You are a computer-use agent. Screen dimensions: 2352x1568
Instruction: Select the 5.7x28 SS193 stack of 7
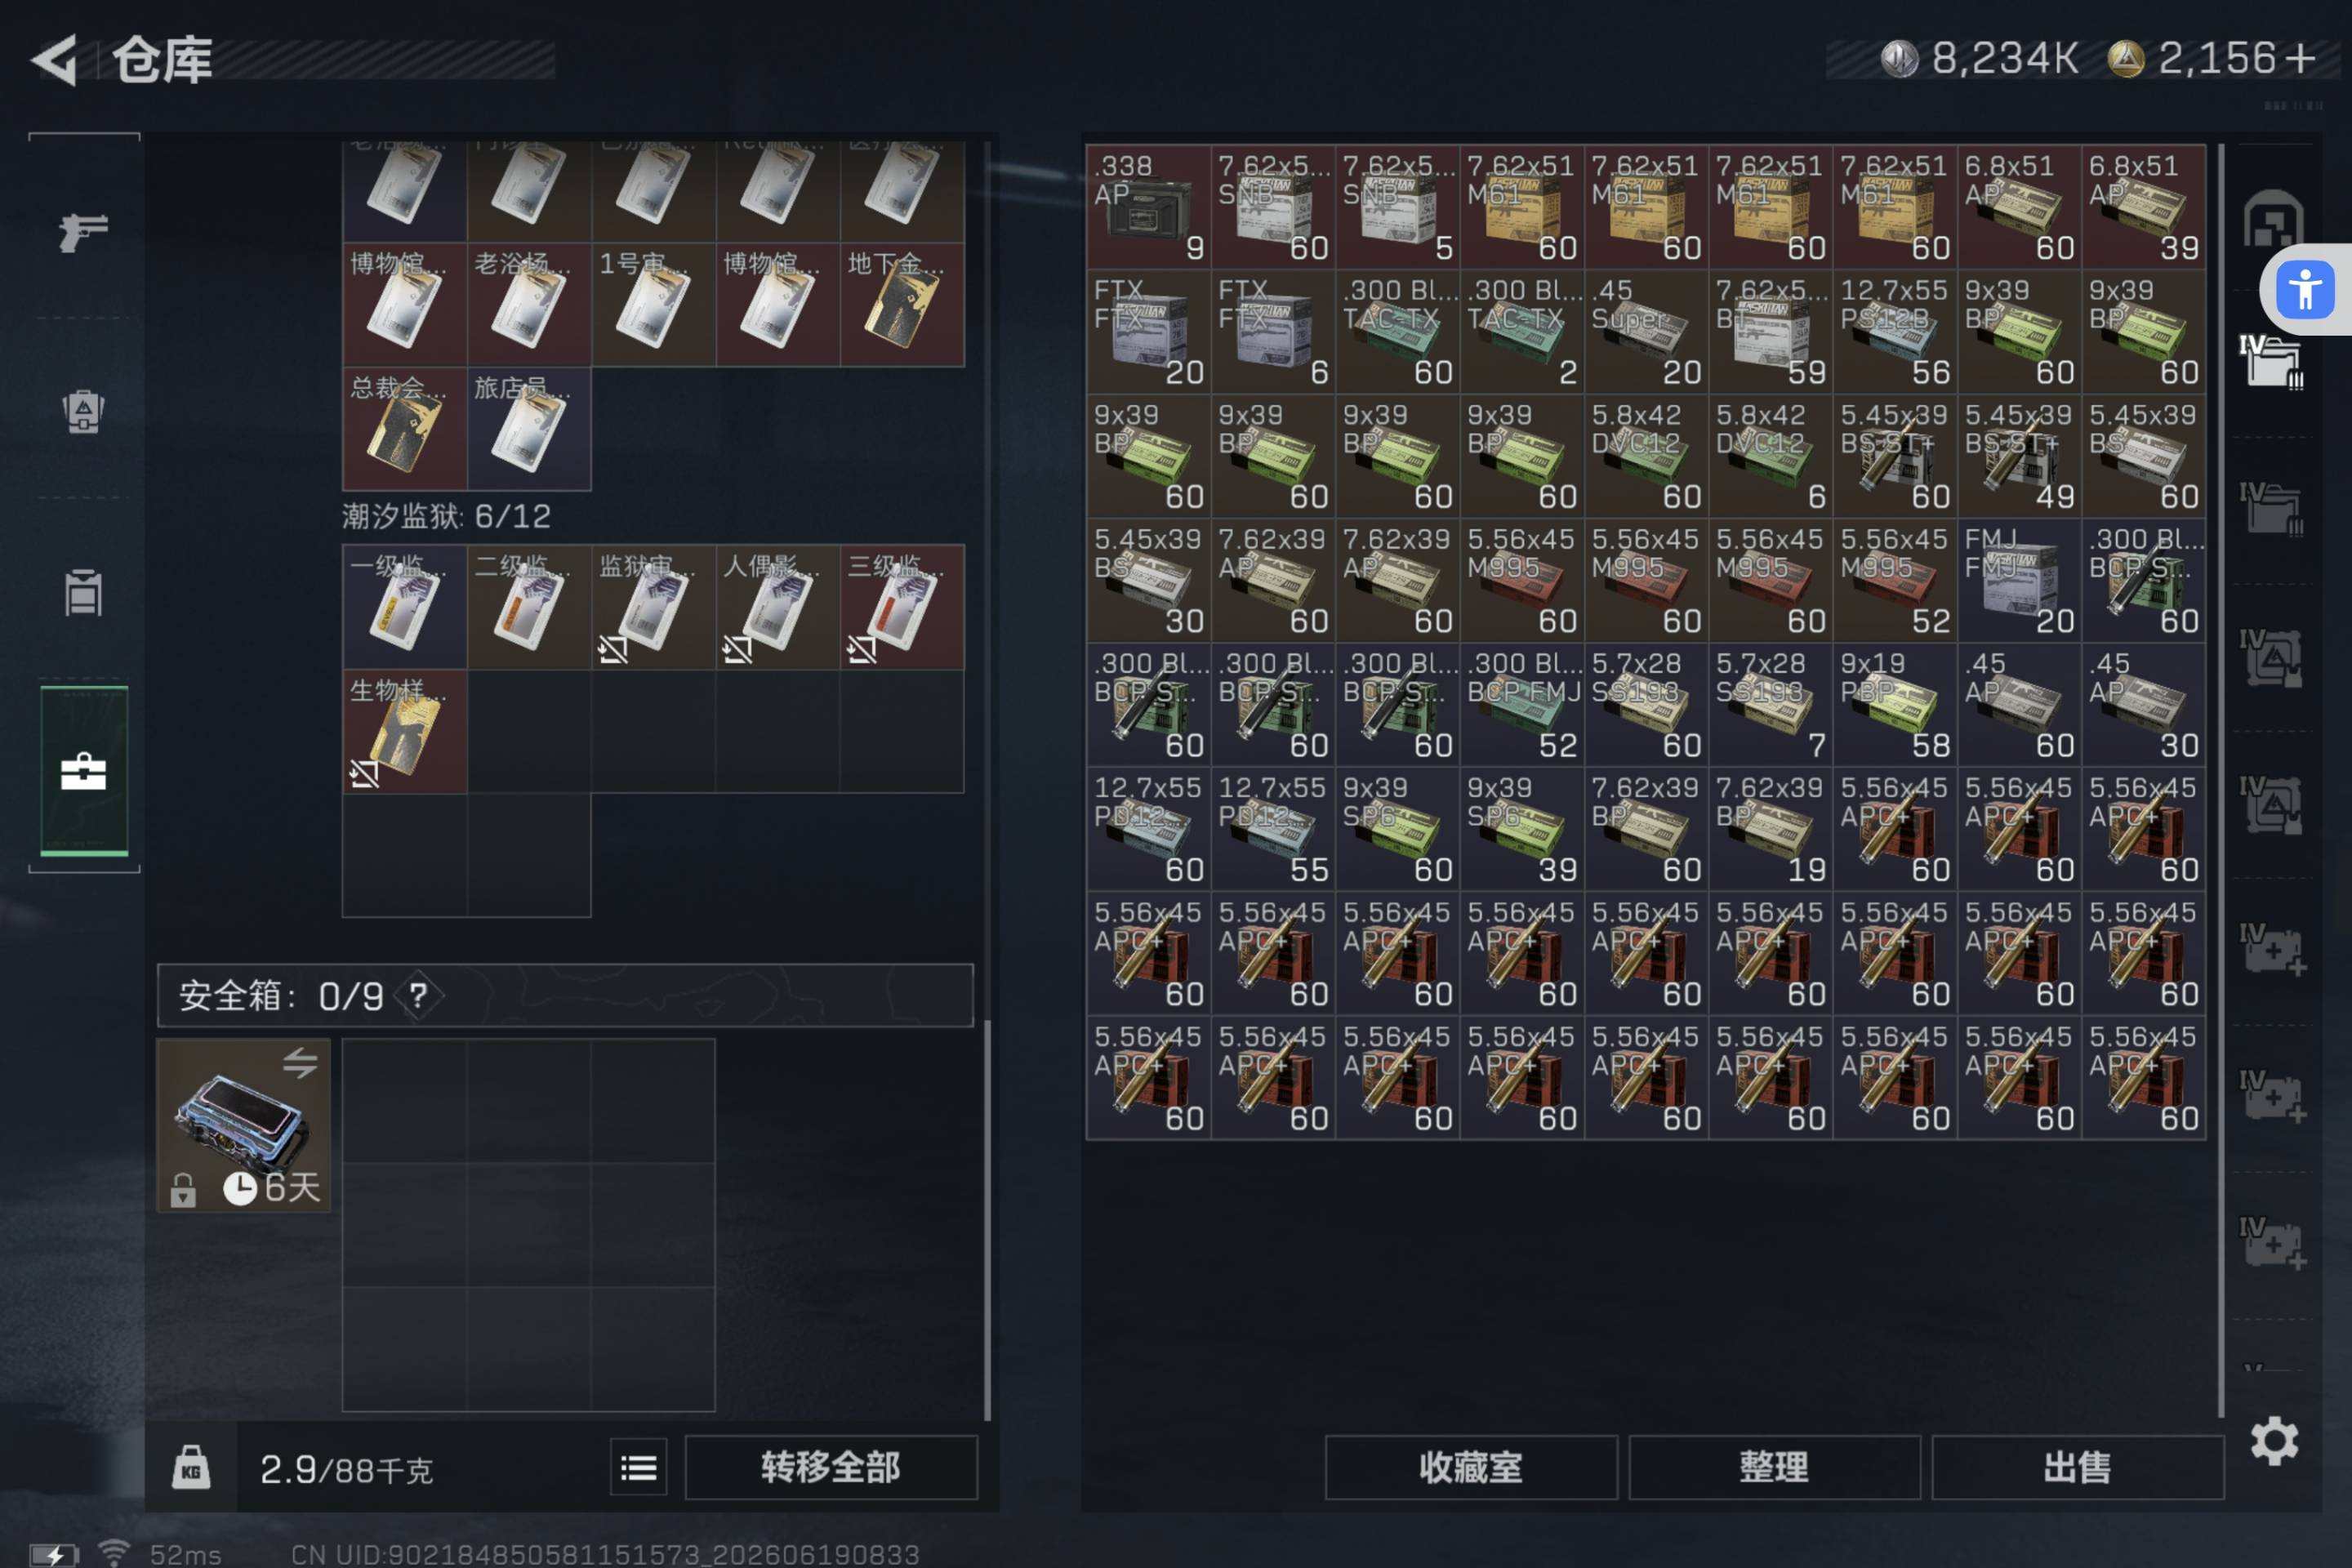pyautogui.click(x=1771, y=705)
